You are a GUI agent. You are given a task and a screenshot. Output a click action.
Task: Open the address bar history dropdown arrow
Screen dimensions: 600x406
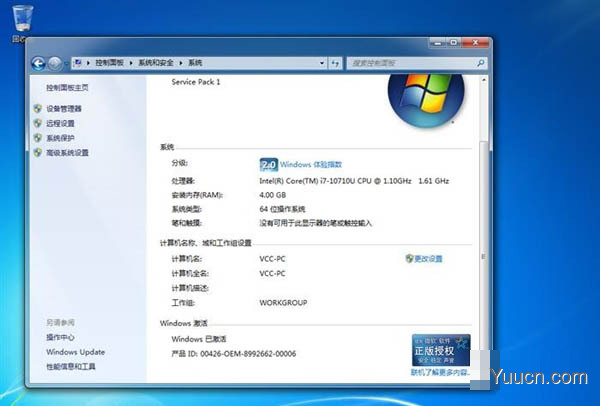coord(322,63)
